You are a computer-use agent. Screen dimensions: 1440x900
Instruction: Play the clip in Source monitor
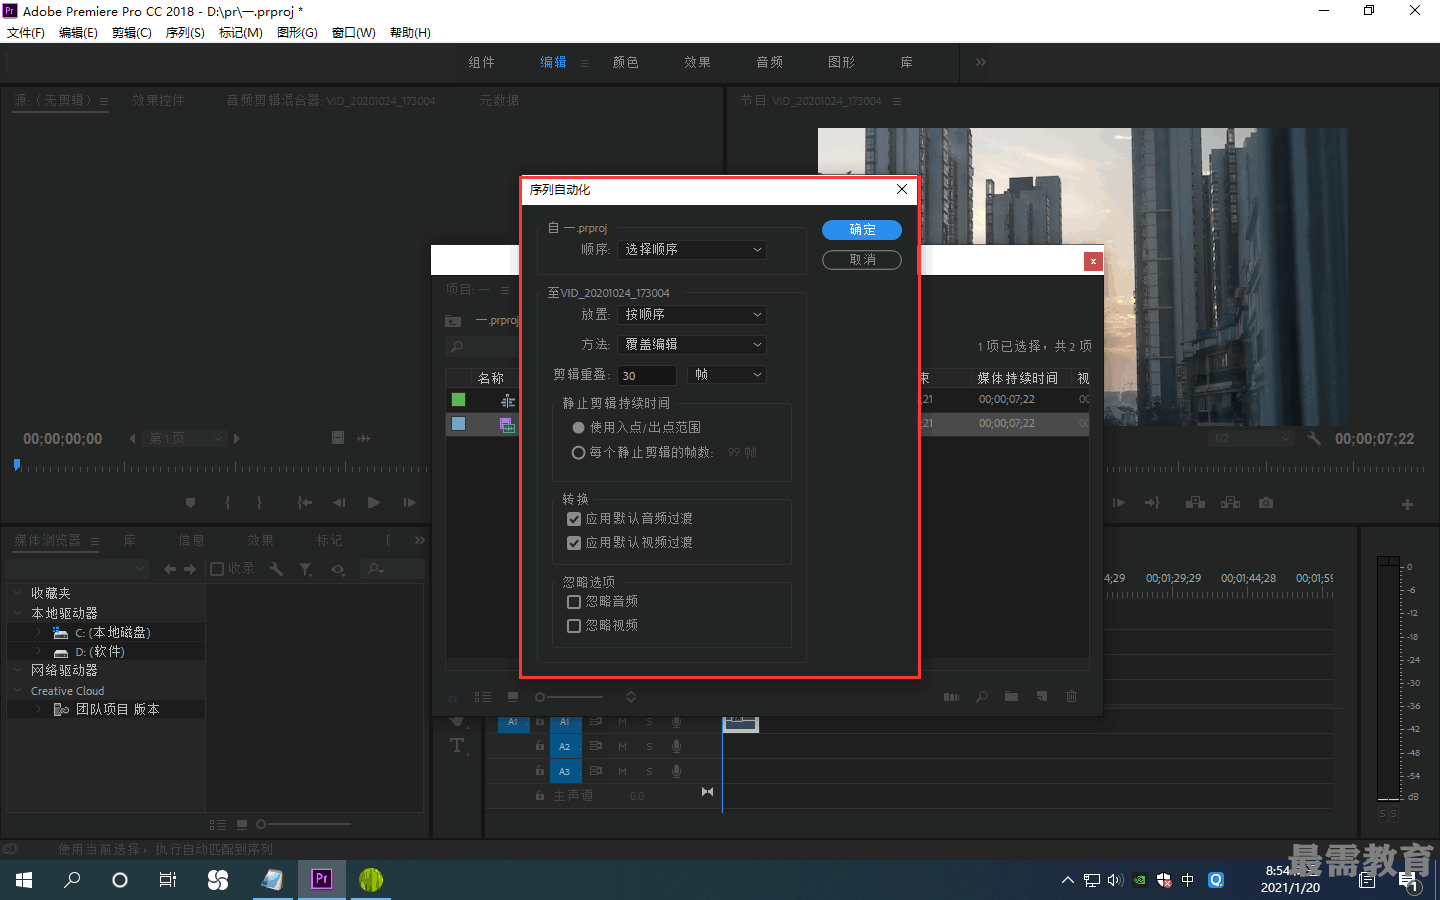click(373, 502)
